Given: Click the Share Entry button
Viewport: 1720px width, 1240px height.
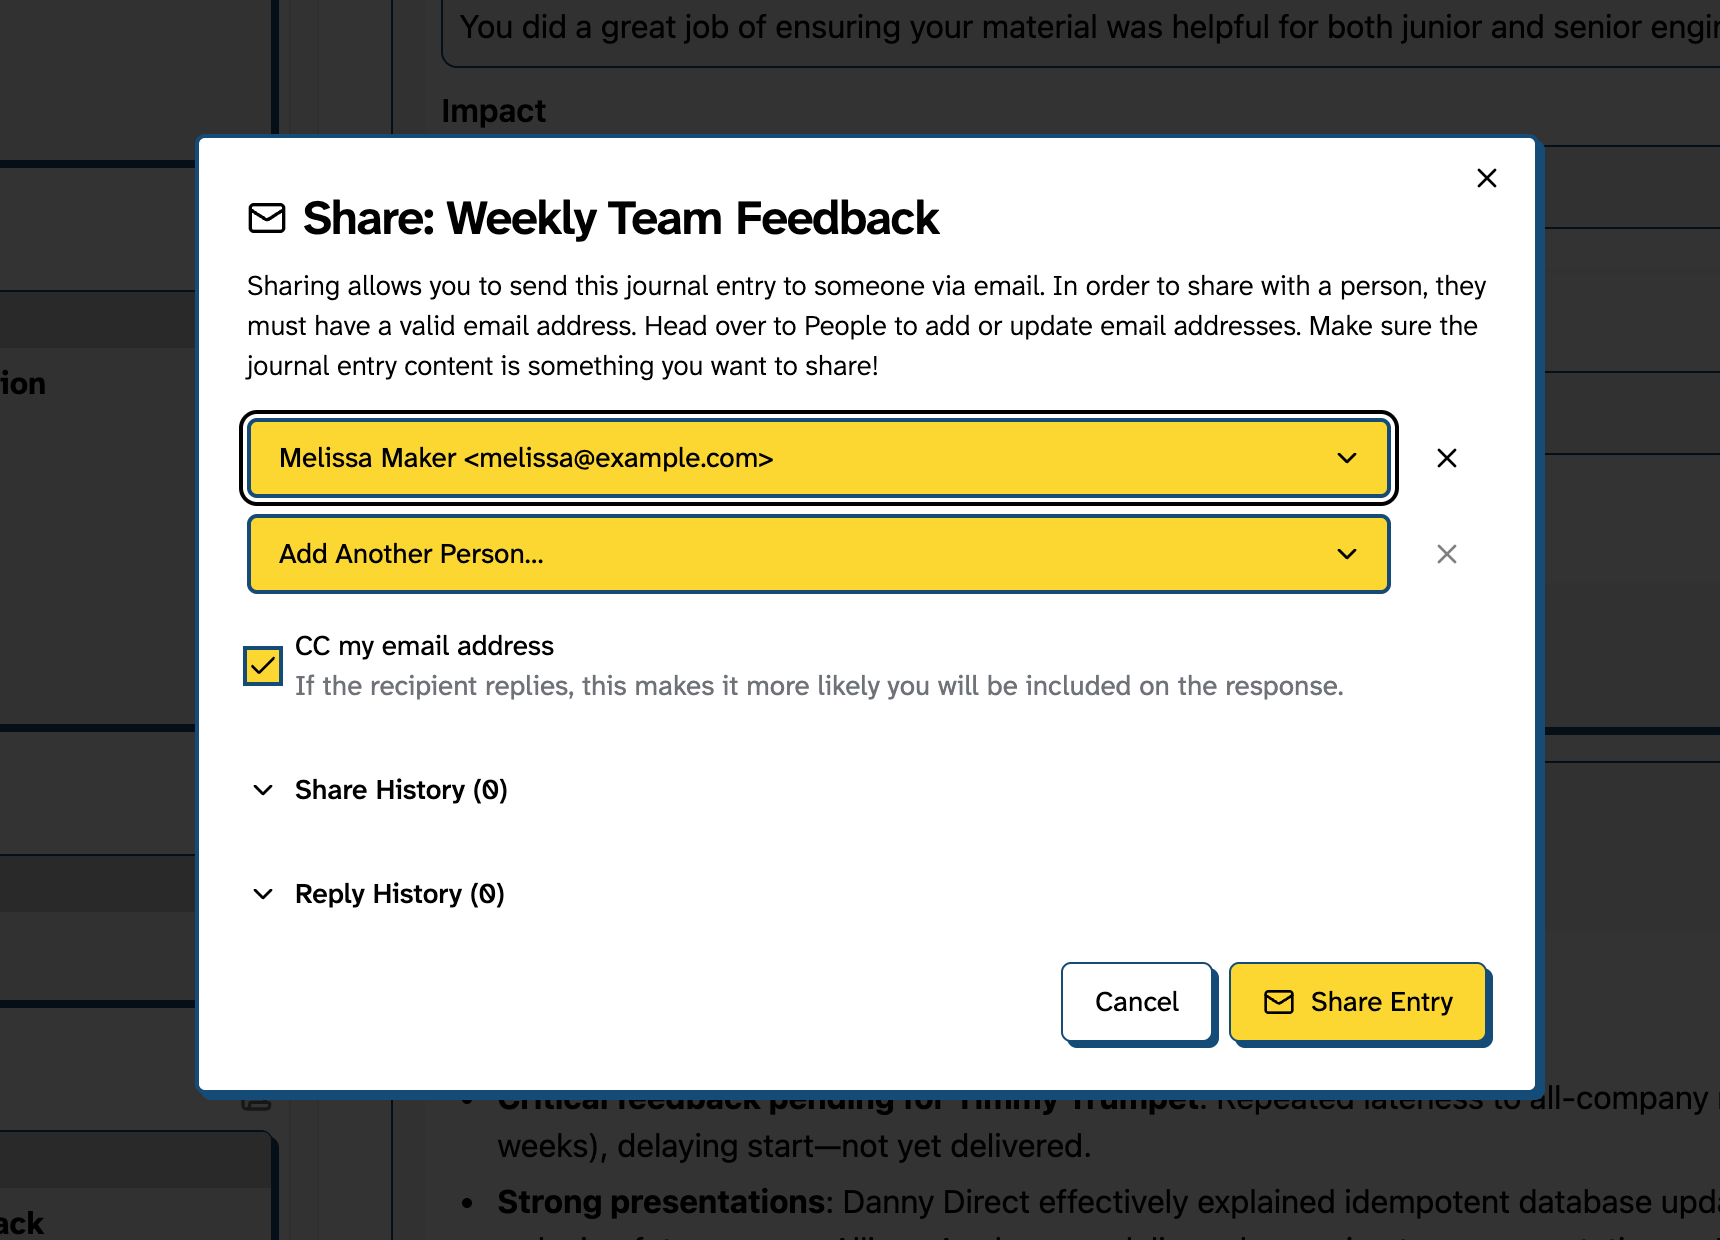Looking at the screenshot, I should tap(1358, 1001).
